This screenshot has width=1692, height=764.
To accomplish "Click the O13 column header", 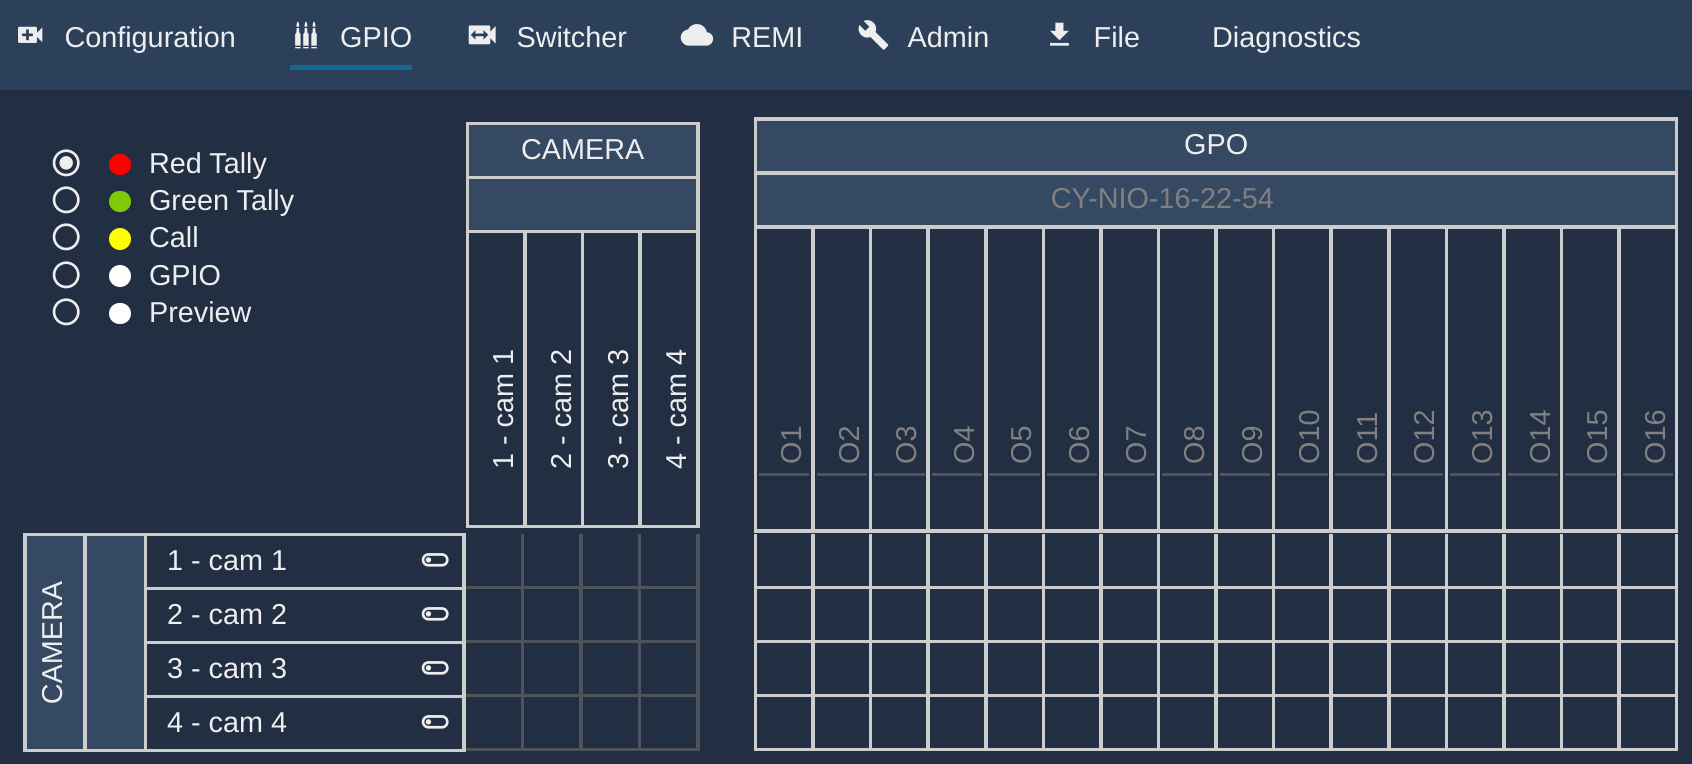I will (1476, 379).
